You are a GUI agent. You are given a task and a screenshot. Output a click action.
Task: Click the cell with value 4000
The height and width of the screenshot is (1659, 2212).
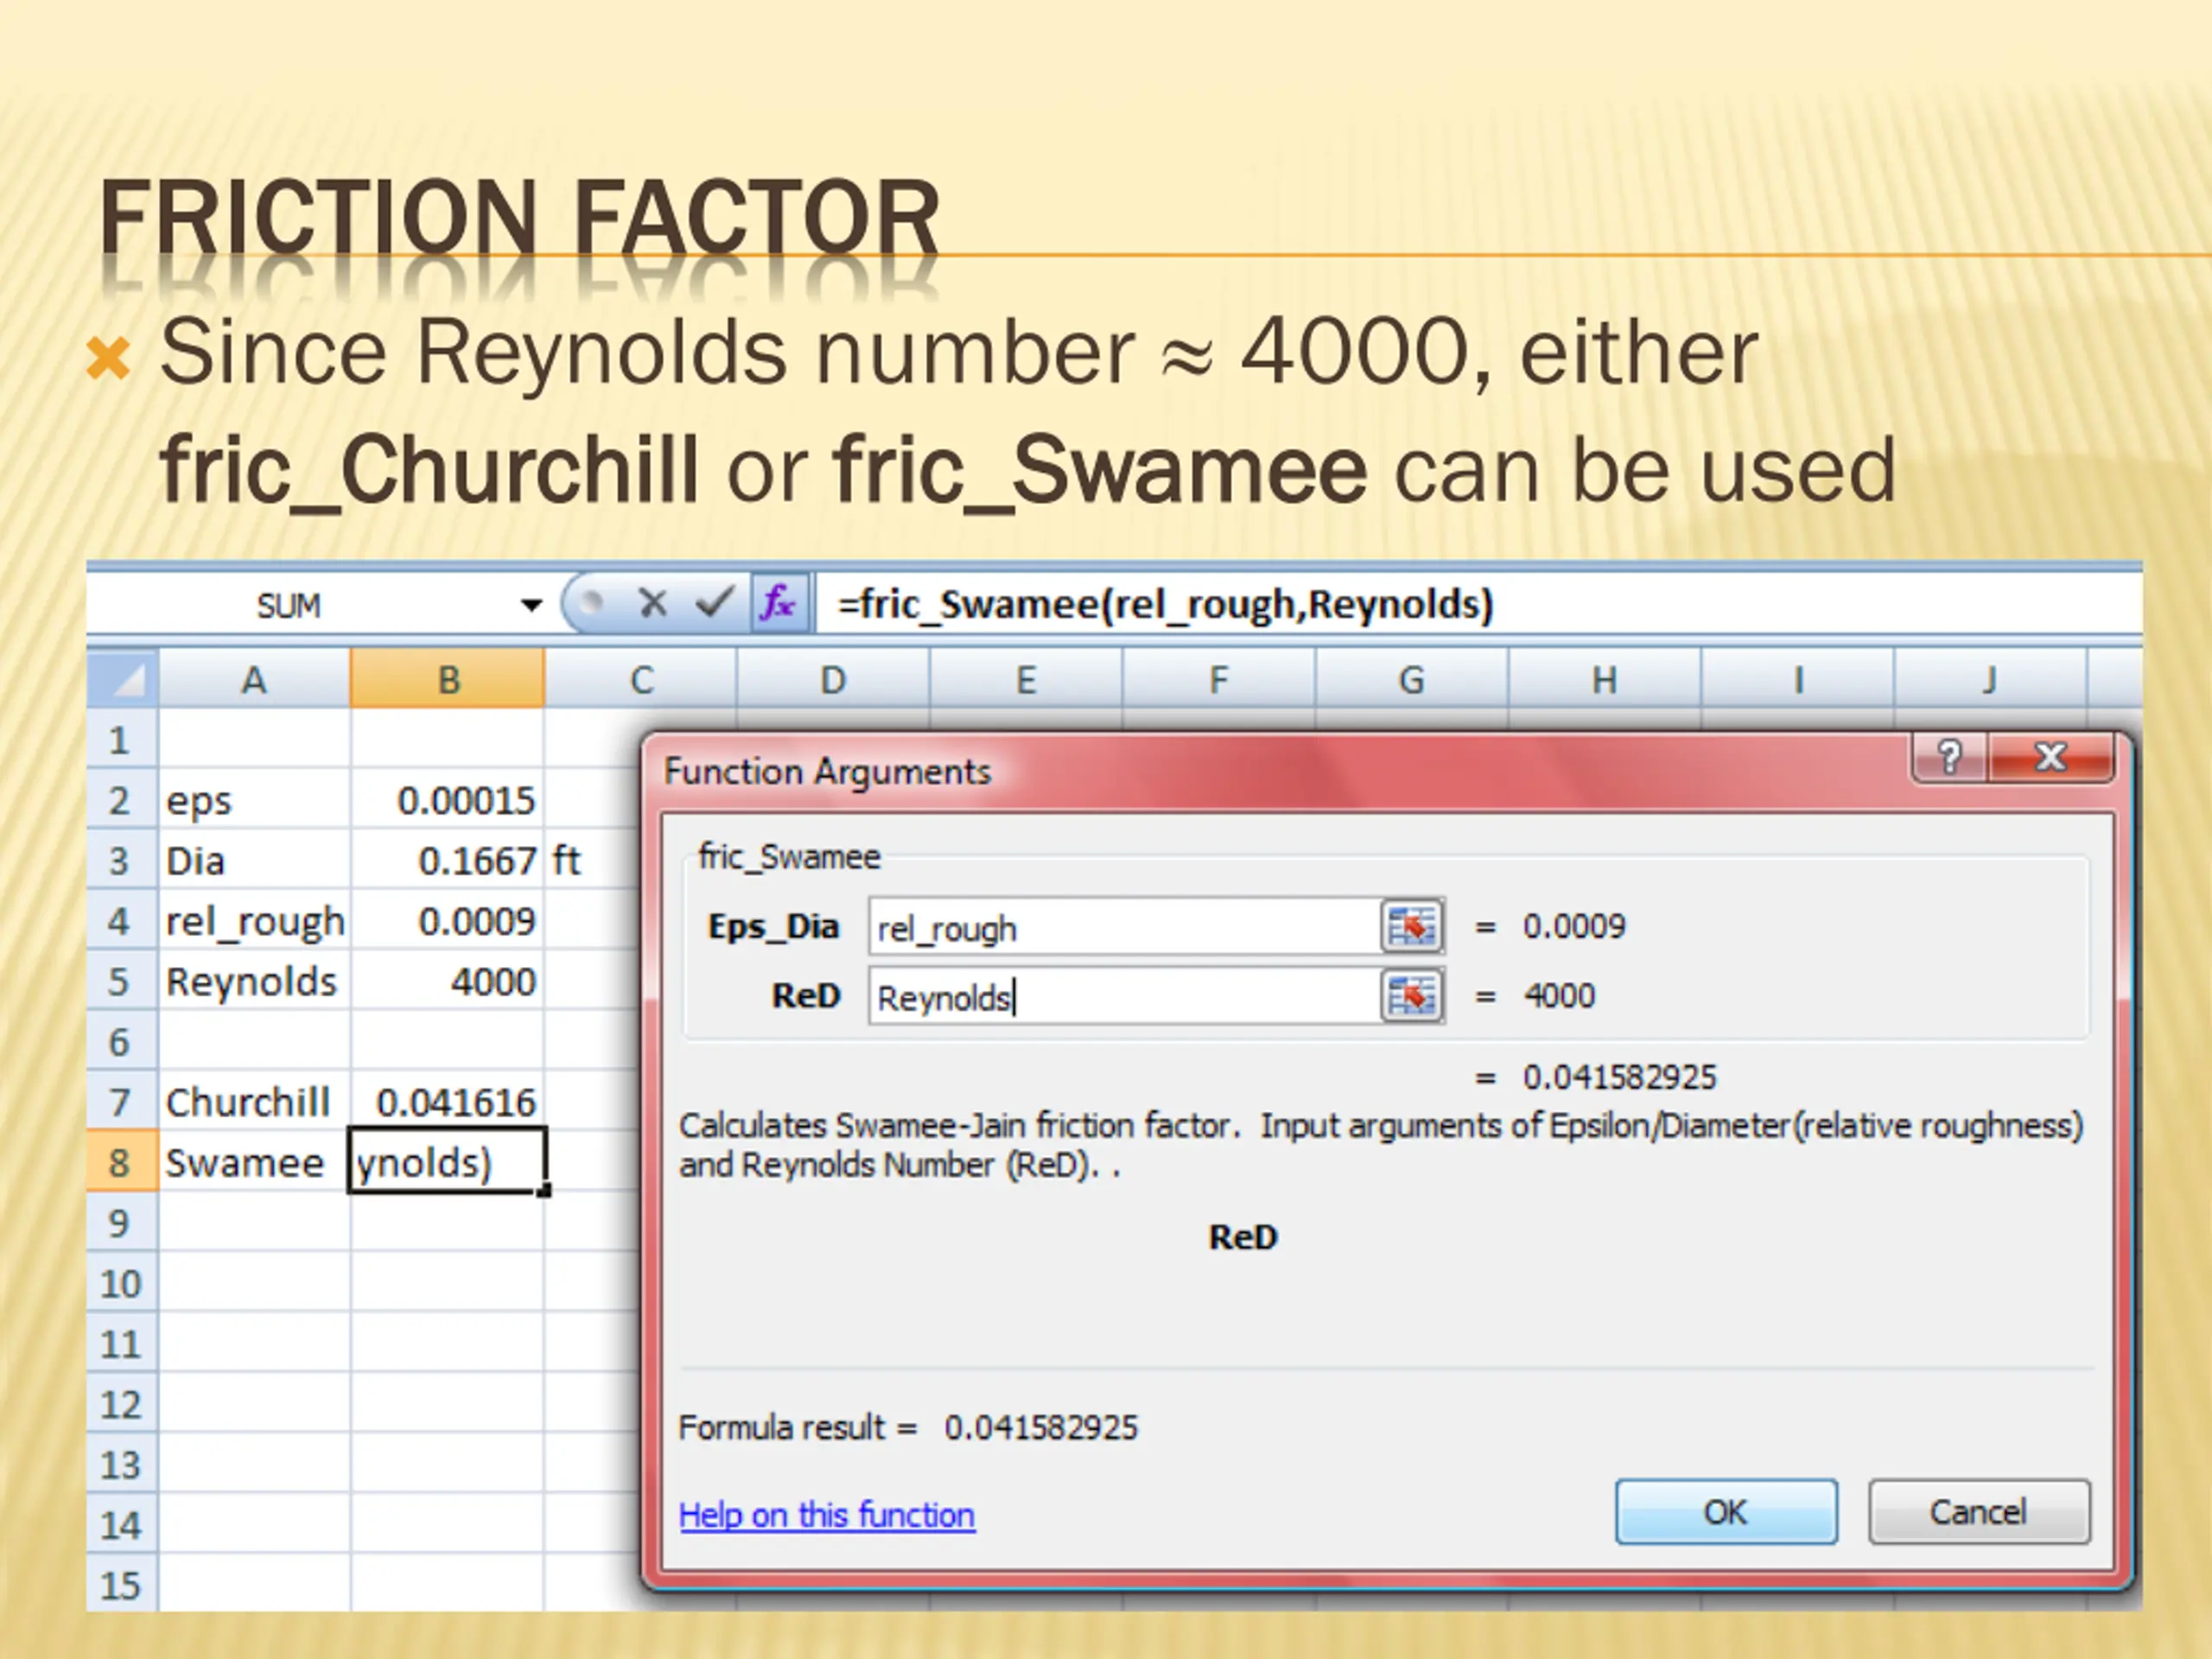pyautogui.click(x=448, y=981)
